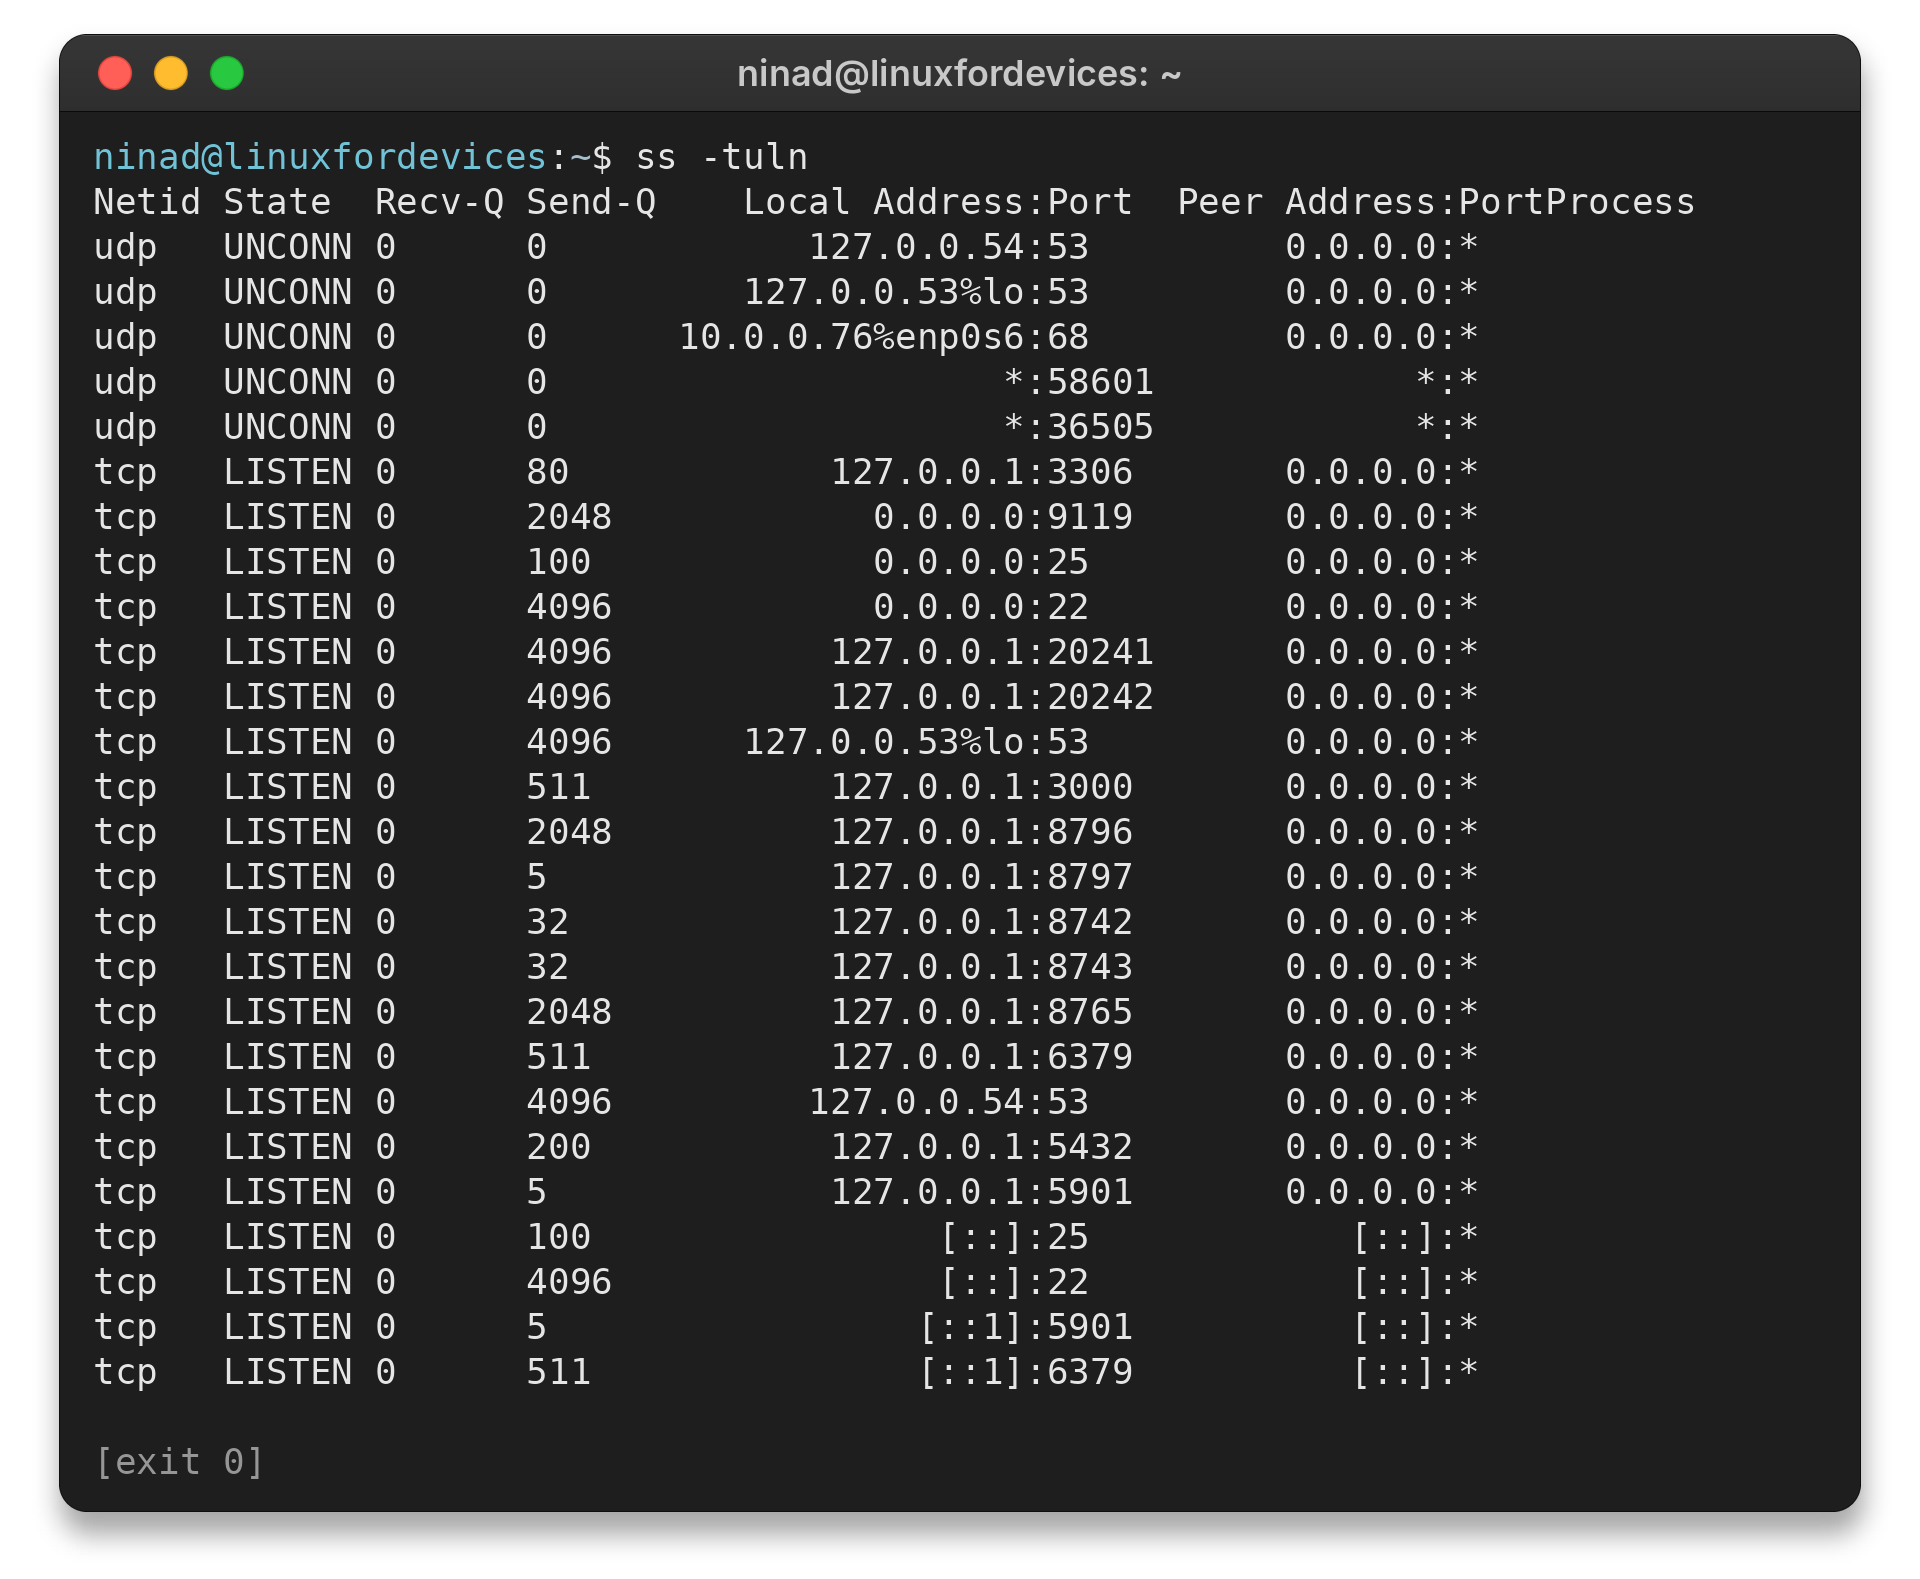The height and width of the screenshot is (1579, 1920).
Task: Click the 'Local Address:Port' column header
Action: pos(938,202)
